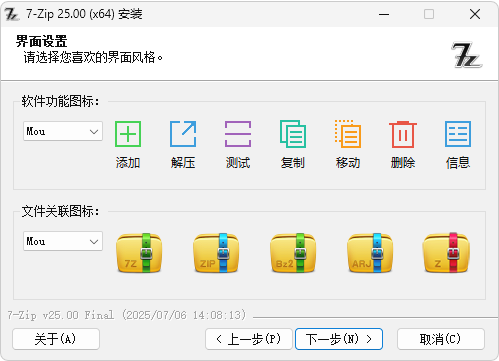Click the 7-Zip title bar app icon

12,14
